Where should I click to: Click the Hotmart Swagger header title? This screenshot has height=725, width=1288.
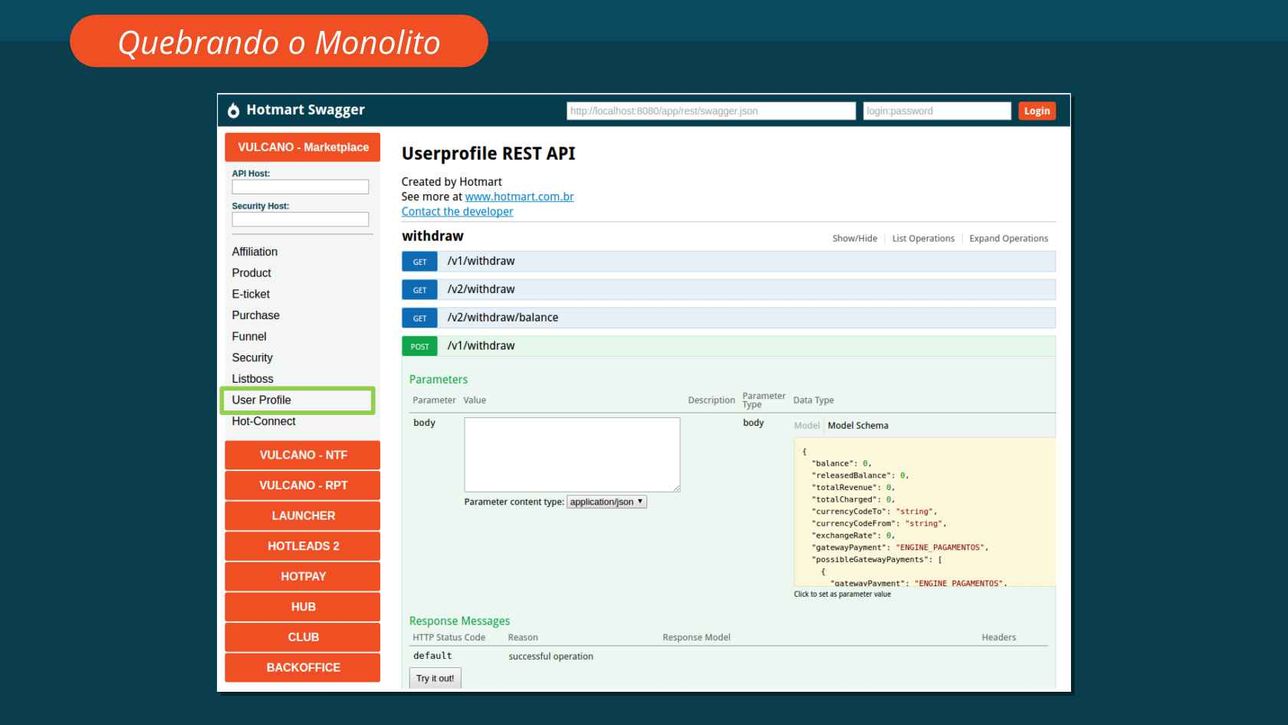[306, 110]
